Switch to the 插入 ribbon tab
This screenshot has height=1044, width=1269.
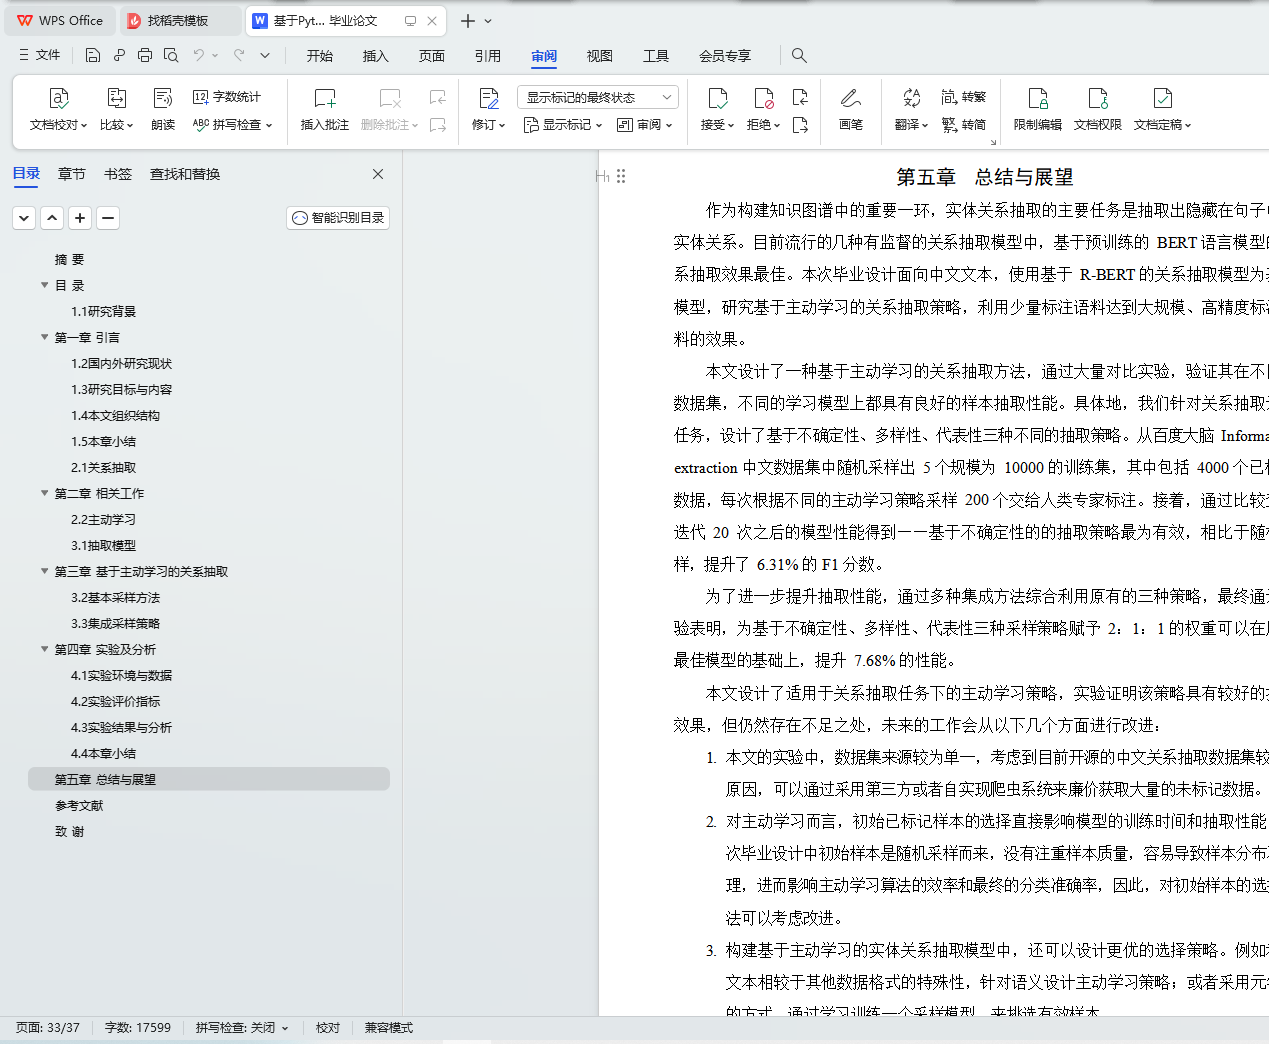376,56
